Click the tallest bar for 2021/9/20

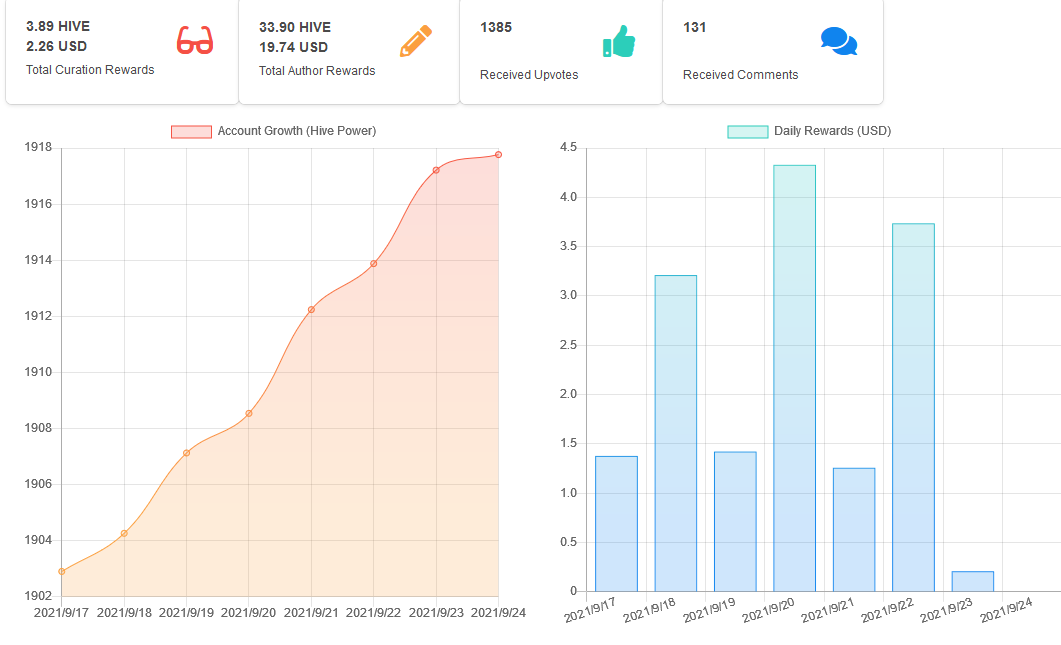click(x=794, y=378)
